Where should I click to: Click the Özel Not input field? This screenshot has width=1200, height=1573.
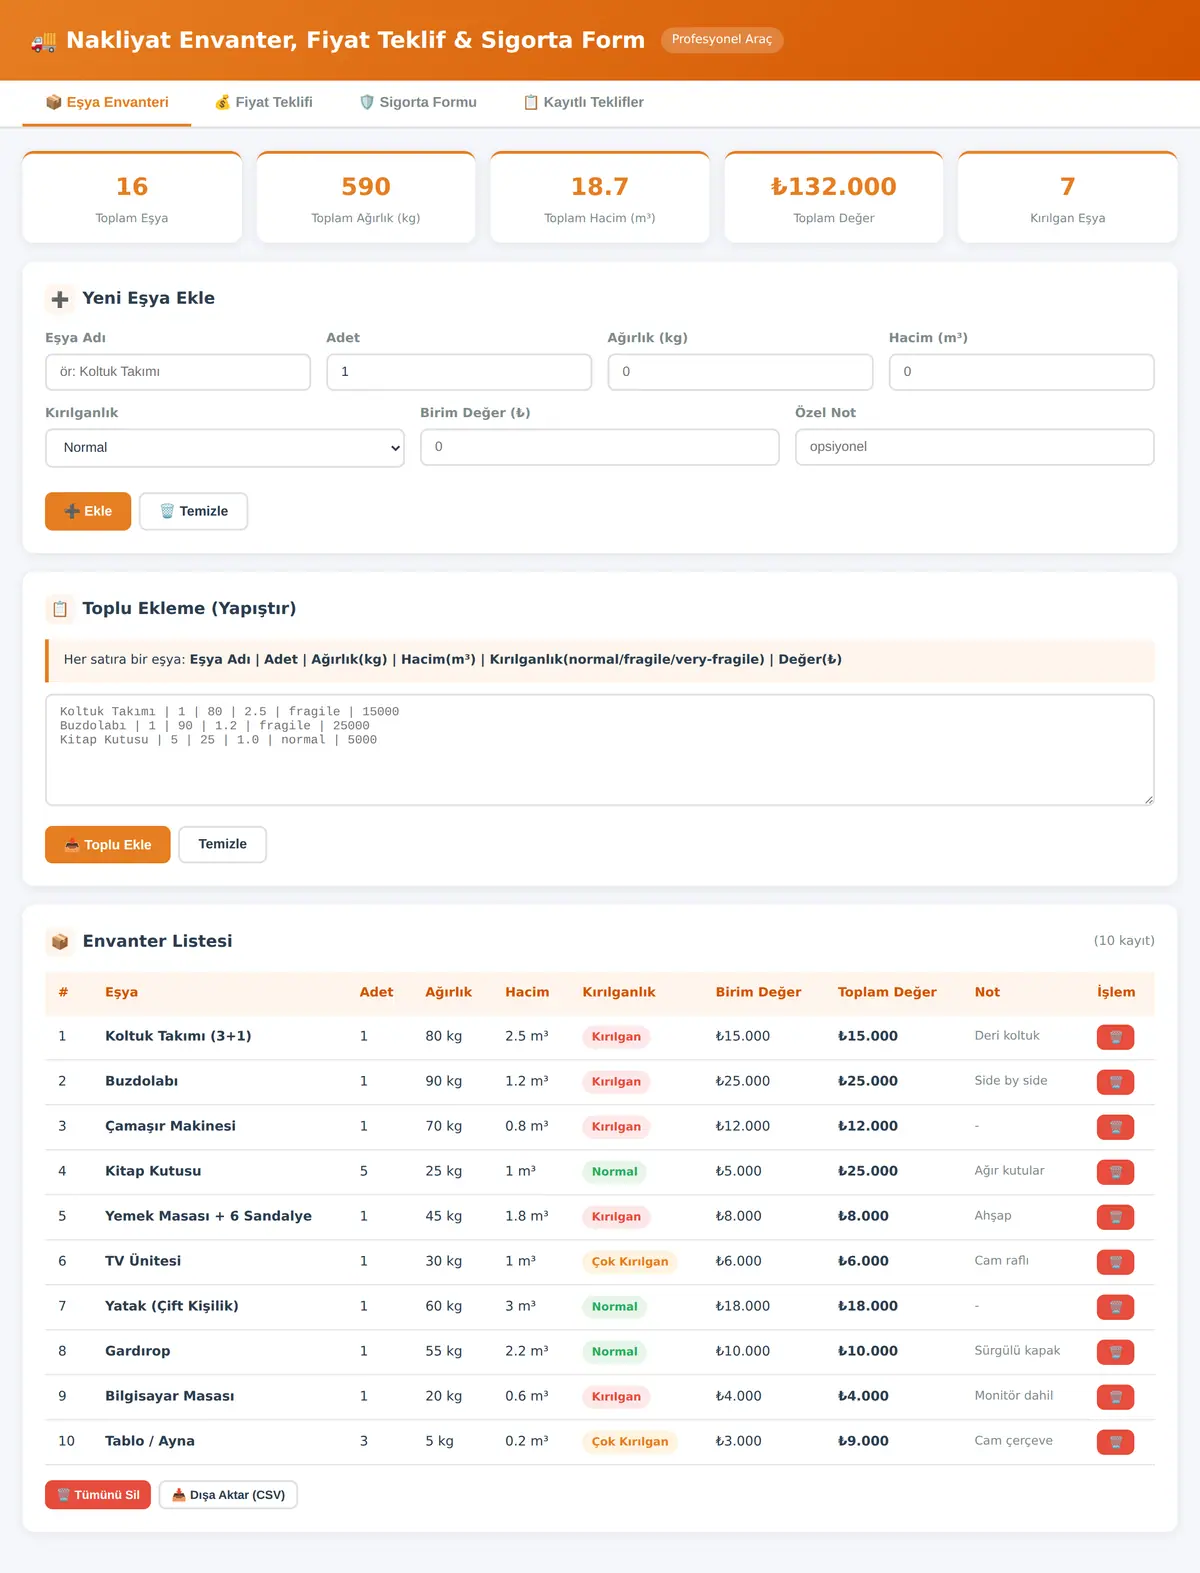coord(975,447)
